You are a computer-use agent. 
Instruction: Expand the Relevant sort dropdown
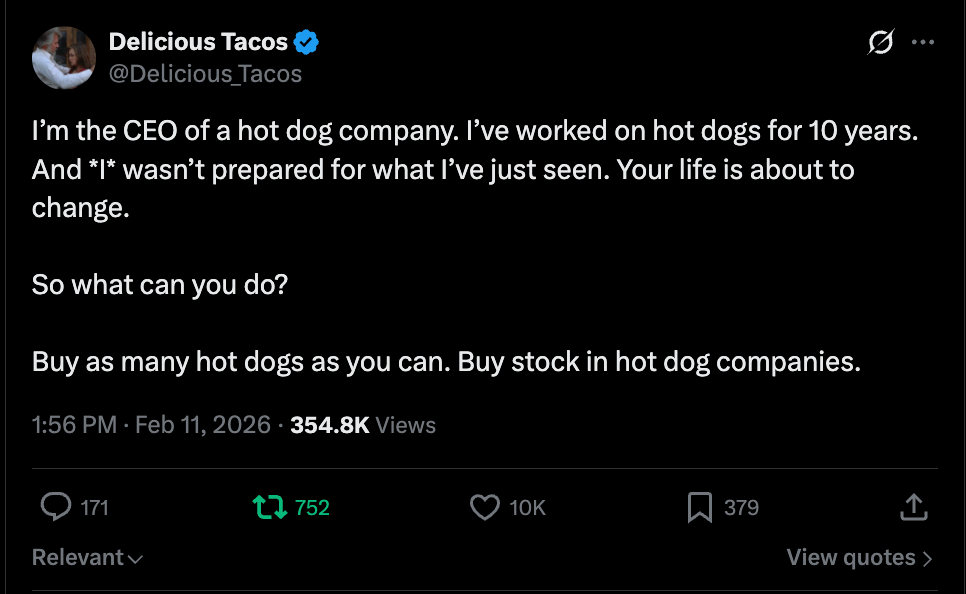87,558
